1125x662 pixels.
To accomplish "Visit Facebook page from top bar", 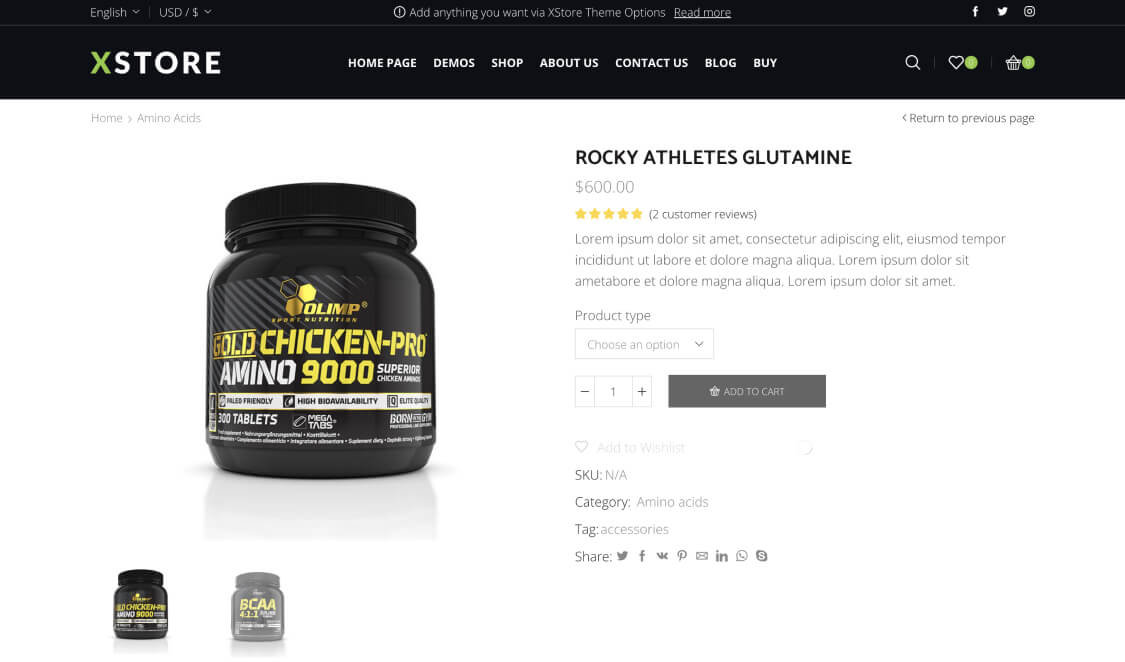I will point(975,11).
